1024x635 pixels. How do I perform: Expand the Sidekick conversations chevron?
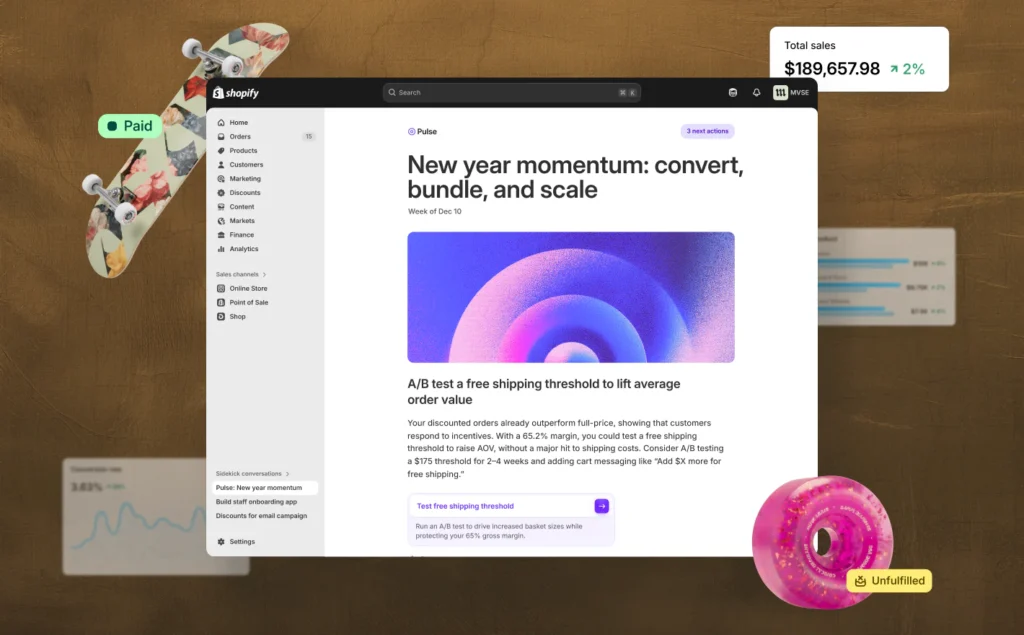click(x=288, y=474)
